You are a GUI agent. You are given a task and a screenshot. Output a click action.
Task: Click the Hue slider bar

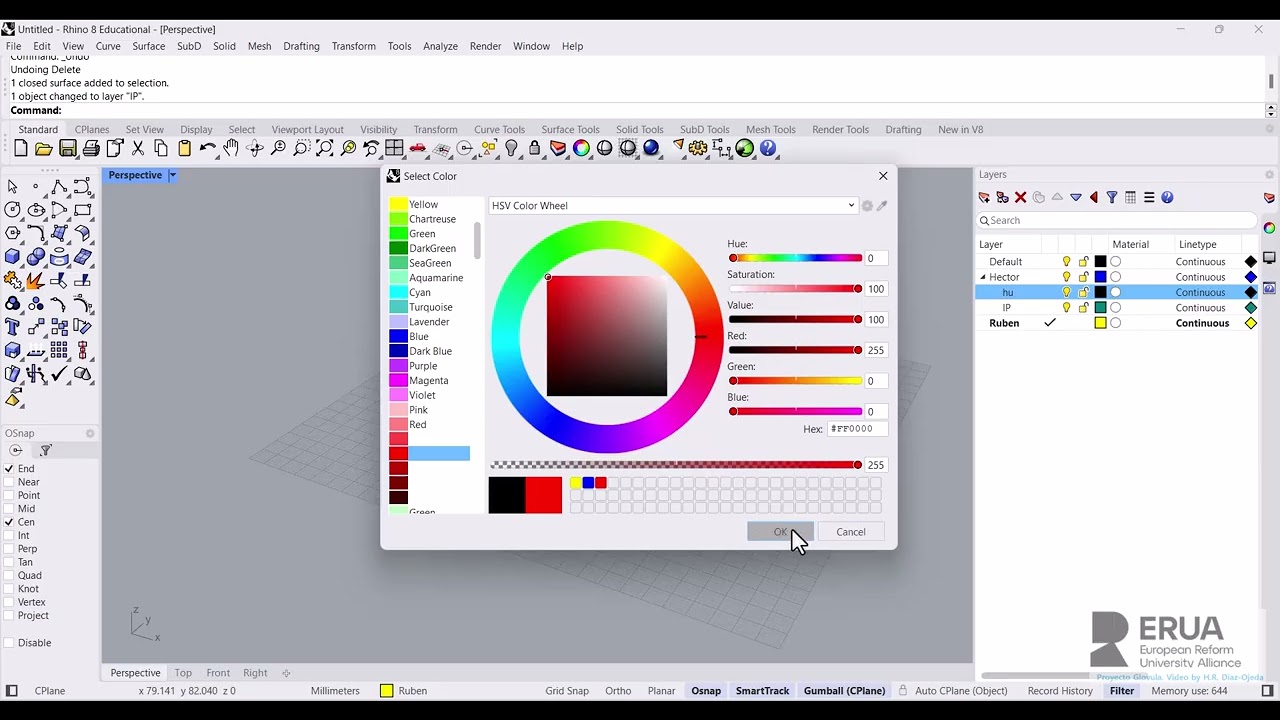coord(796,259)
